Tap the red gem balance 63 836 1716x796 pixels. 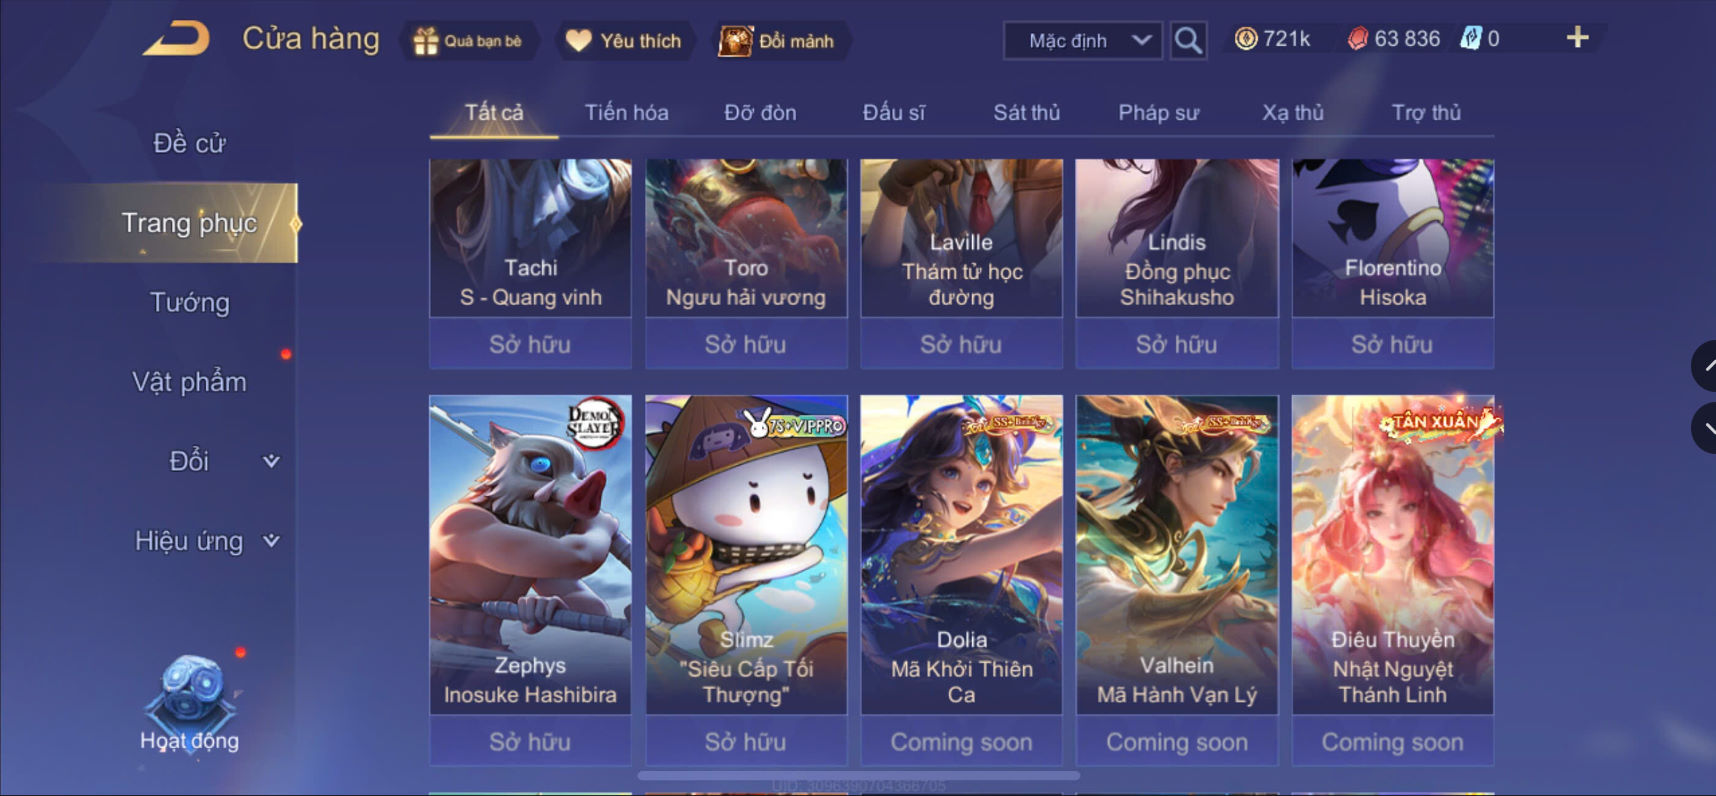pos(1394,39)
